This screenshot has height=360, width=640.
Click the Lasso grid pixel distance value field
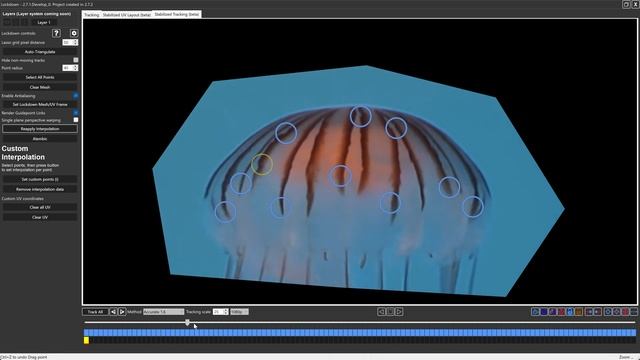[x=67, y=42]
